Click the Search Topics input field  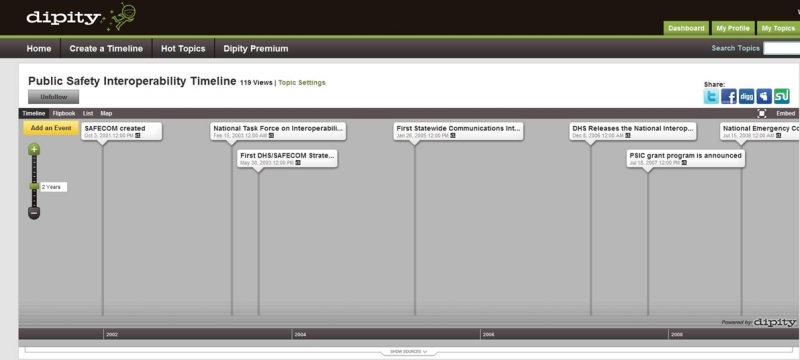(782, 48)
